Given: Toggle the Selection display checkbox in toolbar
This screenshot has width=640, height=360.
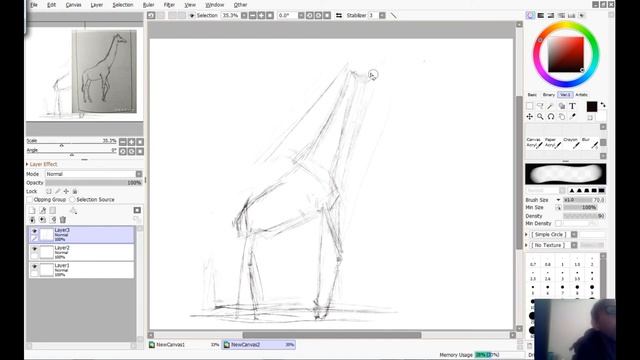Looking at the screenshot, I should pyautogui.click(x=192, y=16).
